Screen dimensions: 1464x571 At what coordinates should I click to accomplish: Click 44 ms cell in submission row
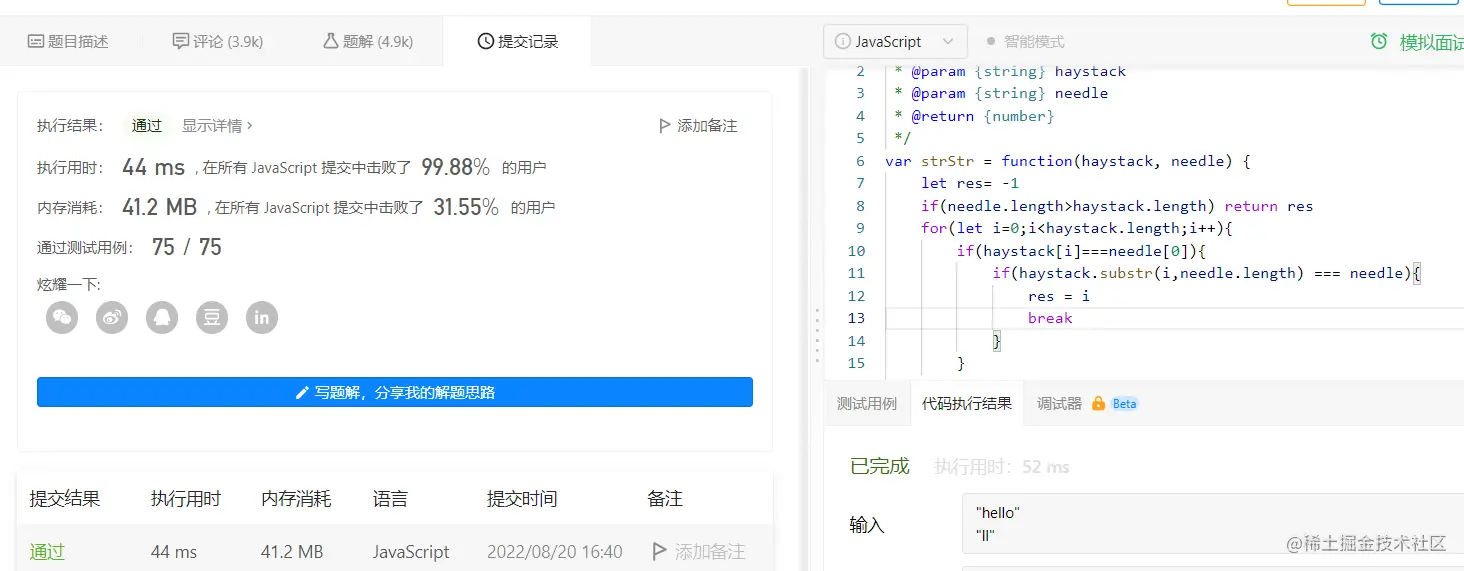[x=174, y=551]
